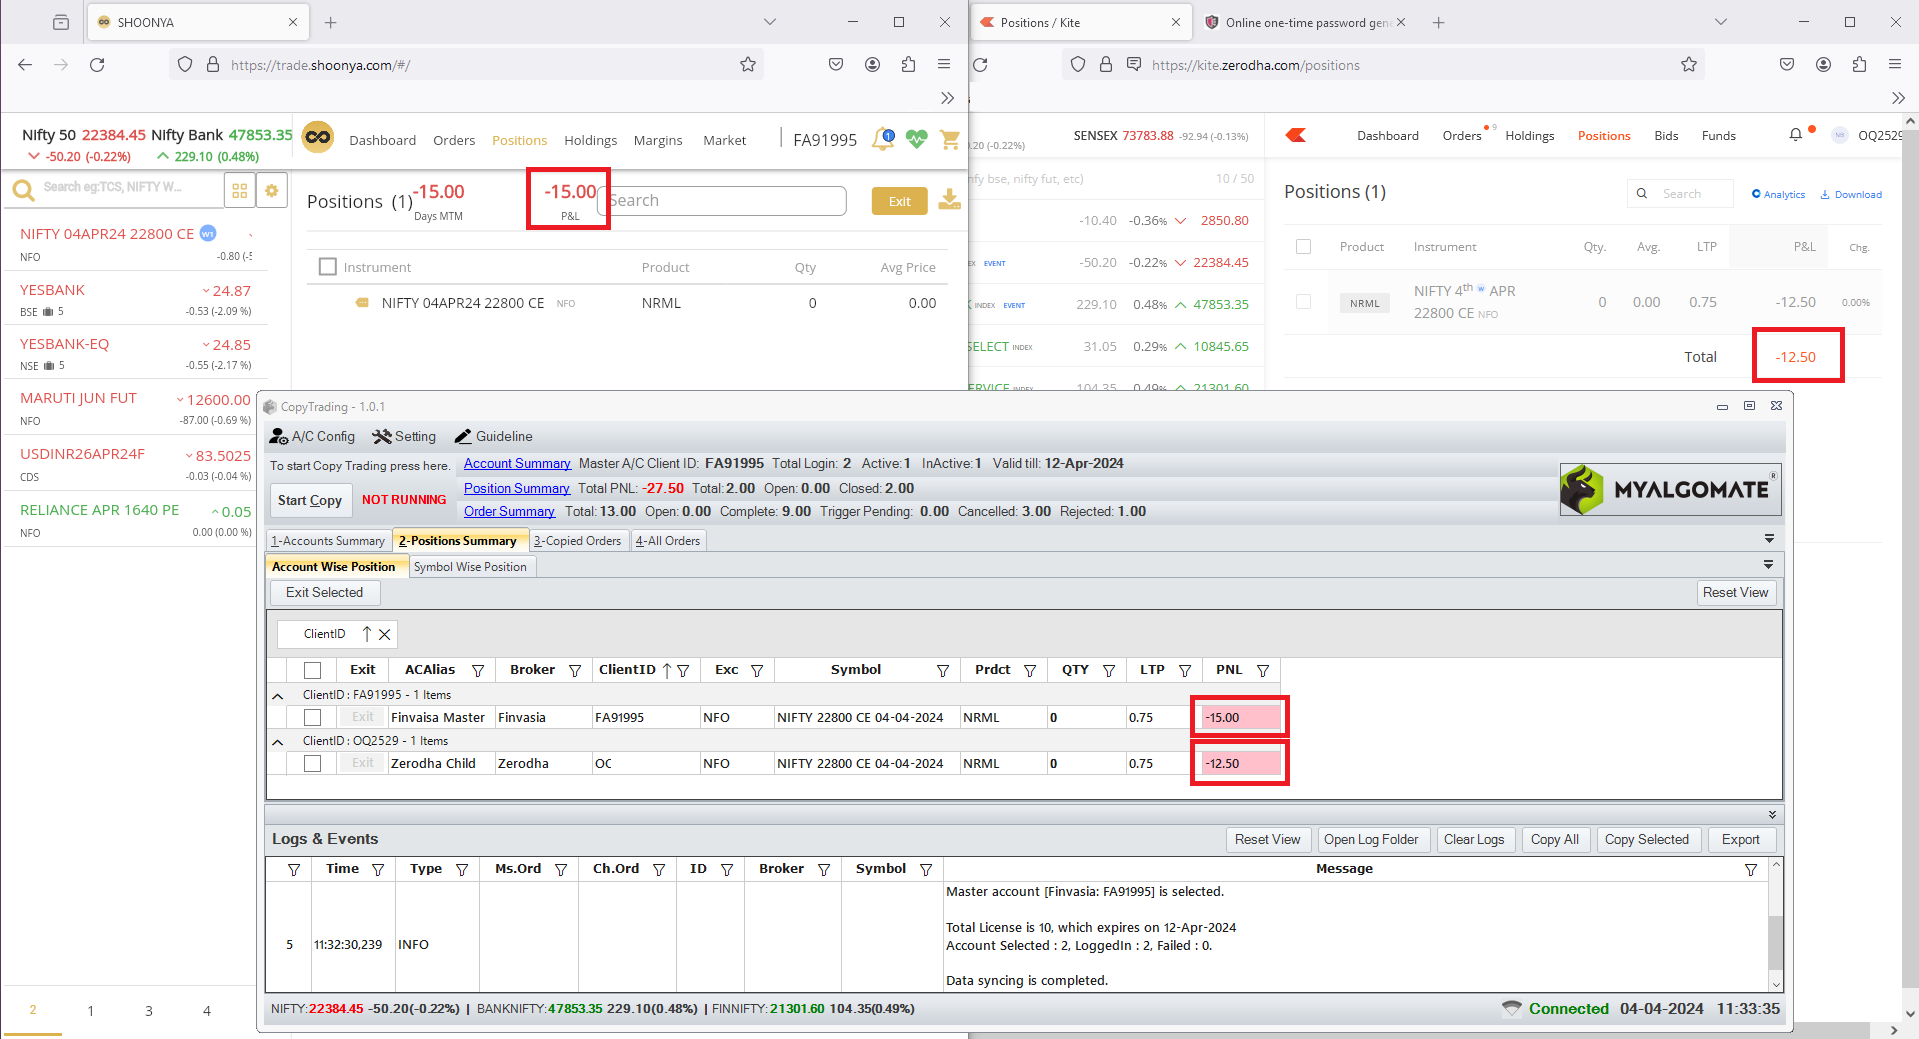The width and height of the screenshot is (1919, 1039).
Task: Click Broker column filter icon in positions grid
Action: [x=575, y=671]
